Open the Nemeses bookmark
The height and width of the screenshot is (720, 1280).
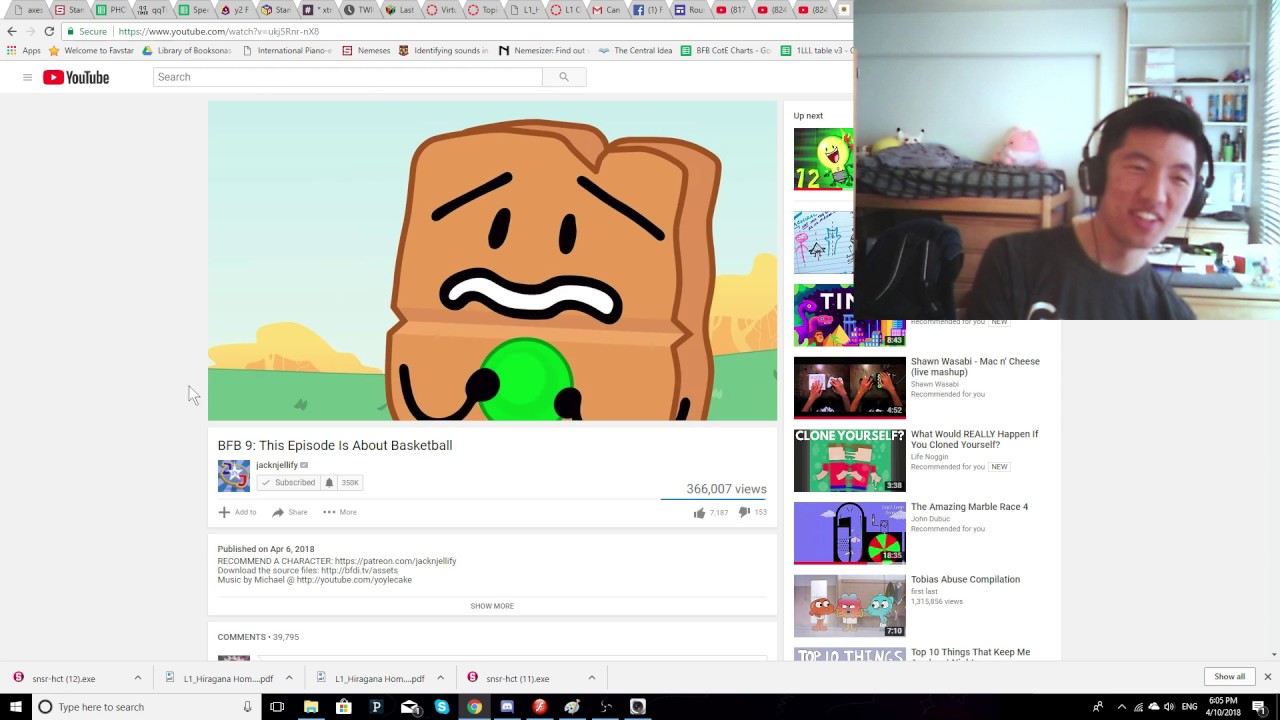point(366,50)
